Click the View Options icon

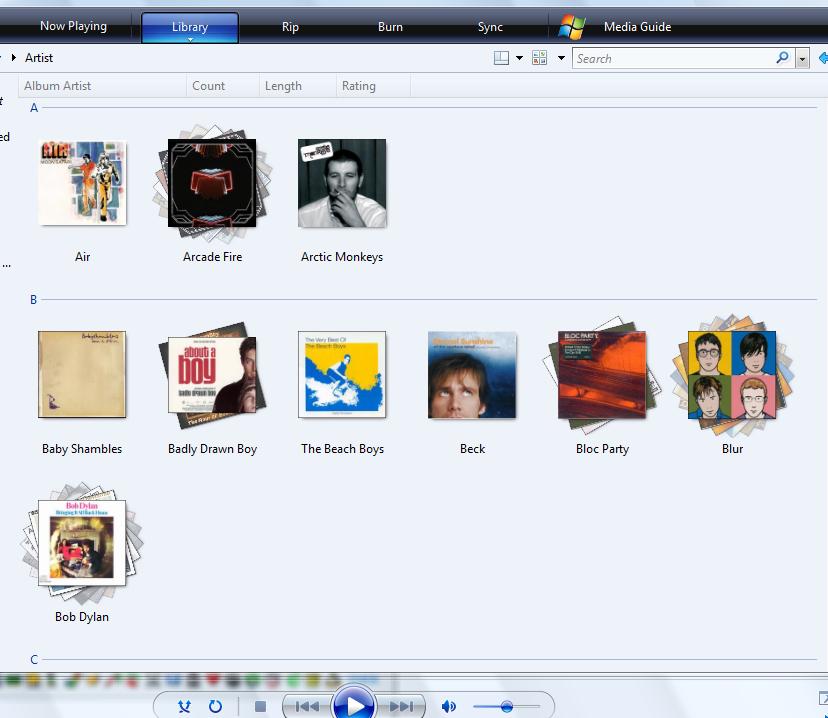tap(540, 58)
